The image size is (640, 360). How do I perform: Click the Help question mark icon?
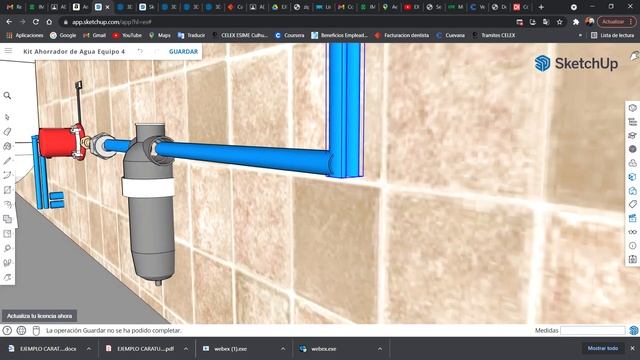pos(7,330)
